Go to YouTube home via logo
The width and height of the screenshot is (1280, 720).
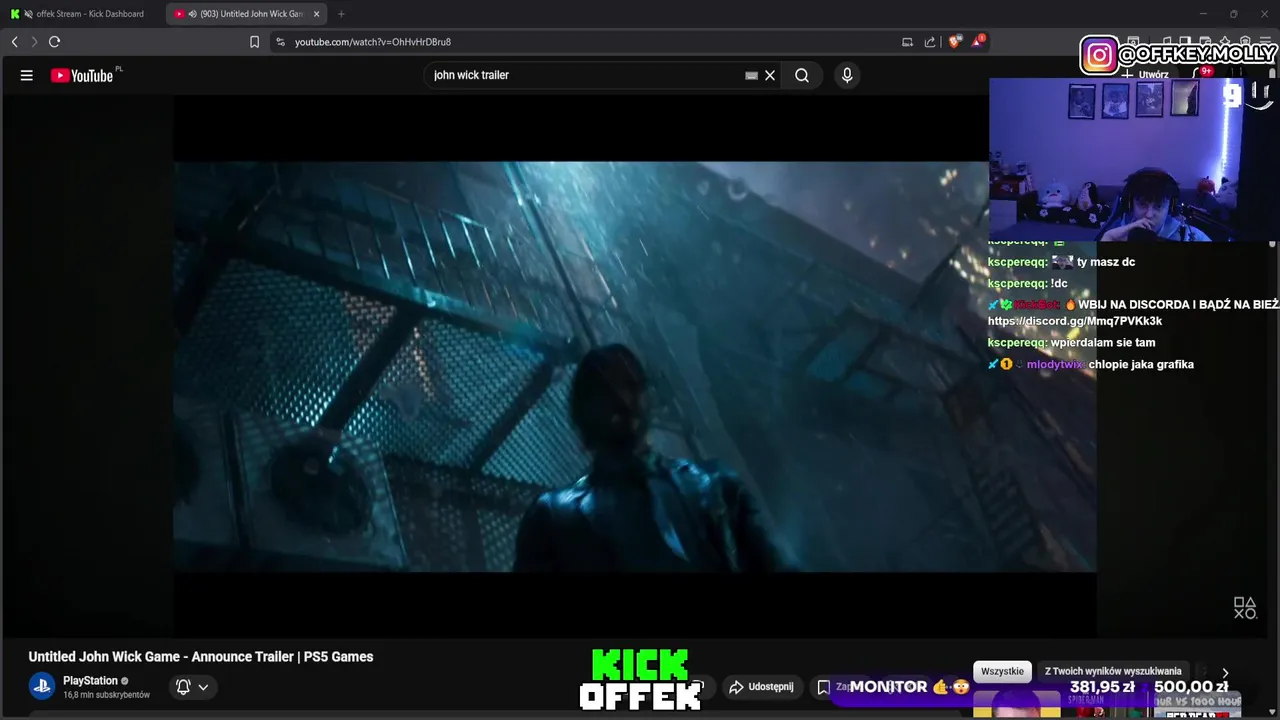click(x=82, y=75)
